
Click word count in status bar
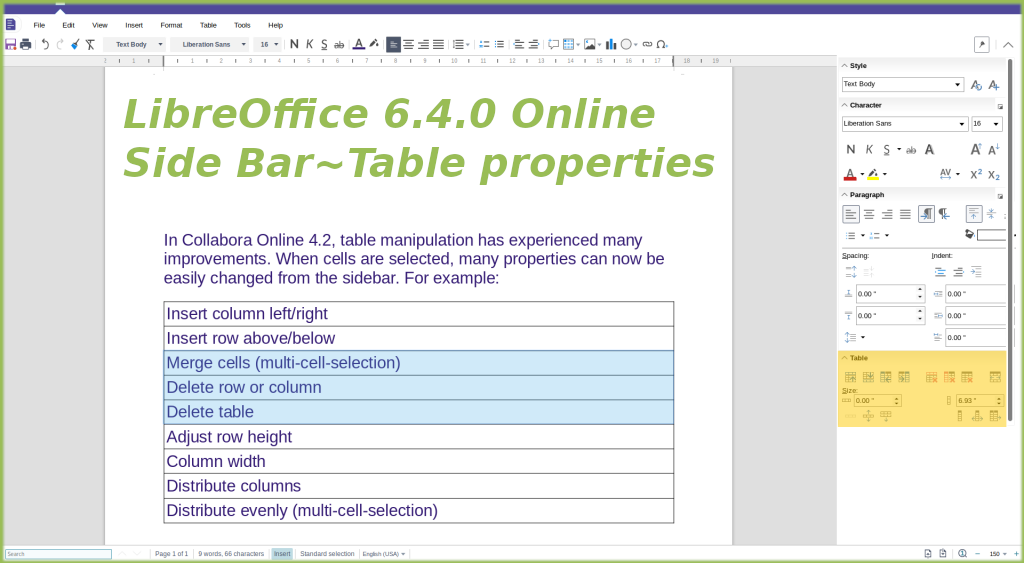pyautogui.click(x=231, y=554)
